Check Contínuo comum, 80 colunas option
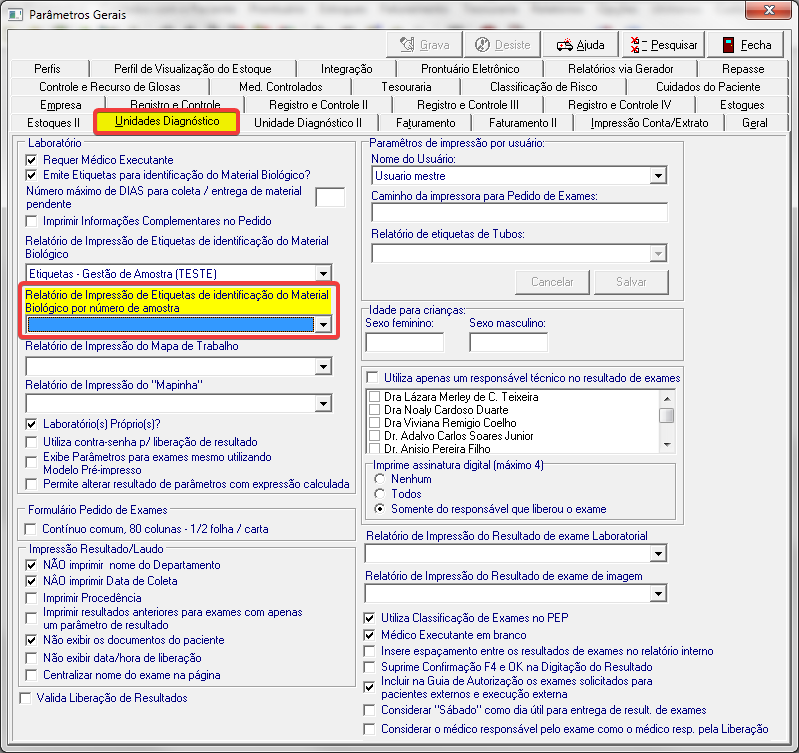Screen dimensions: 799x753 click(31, 529)
